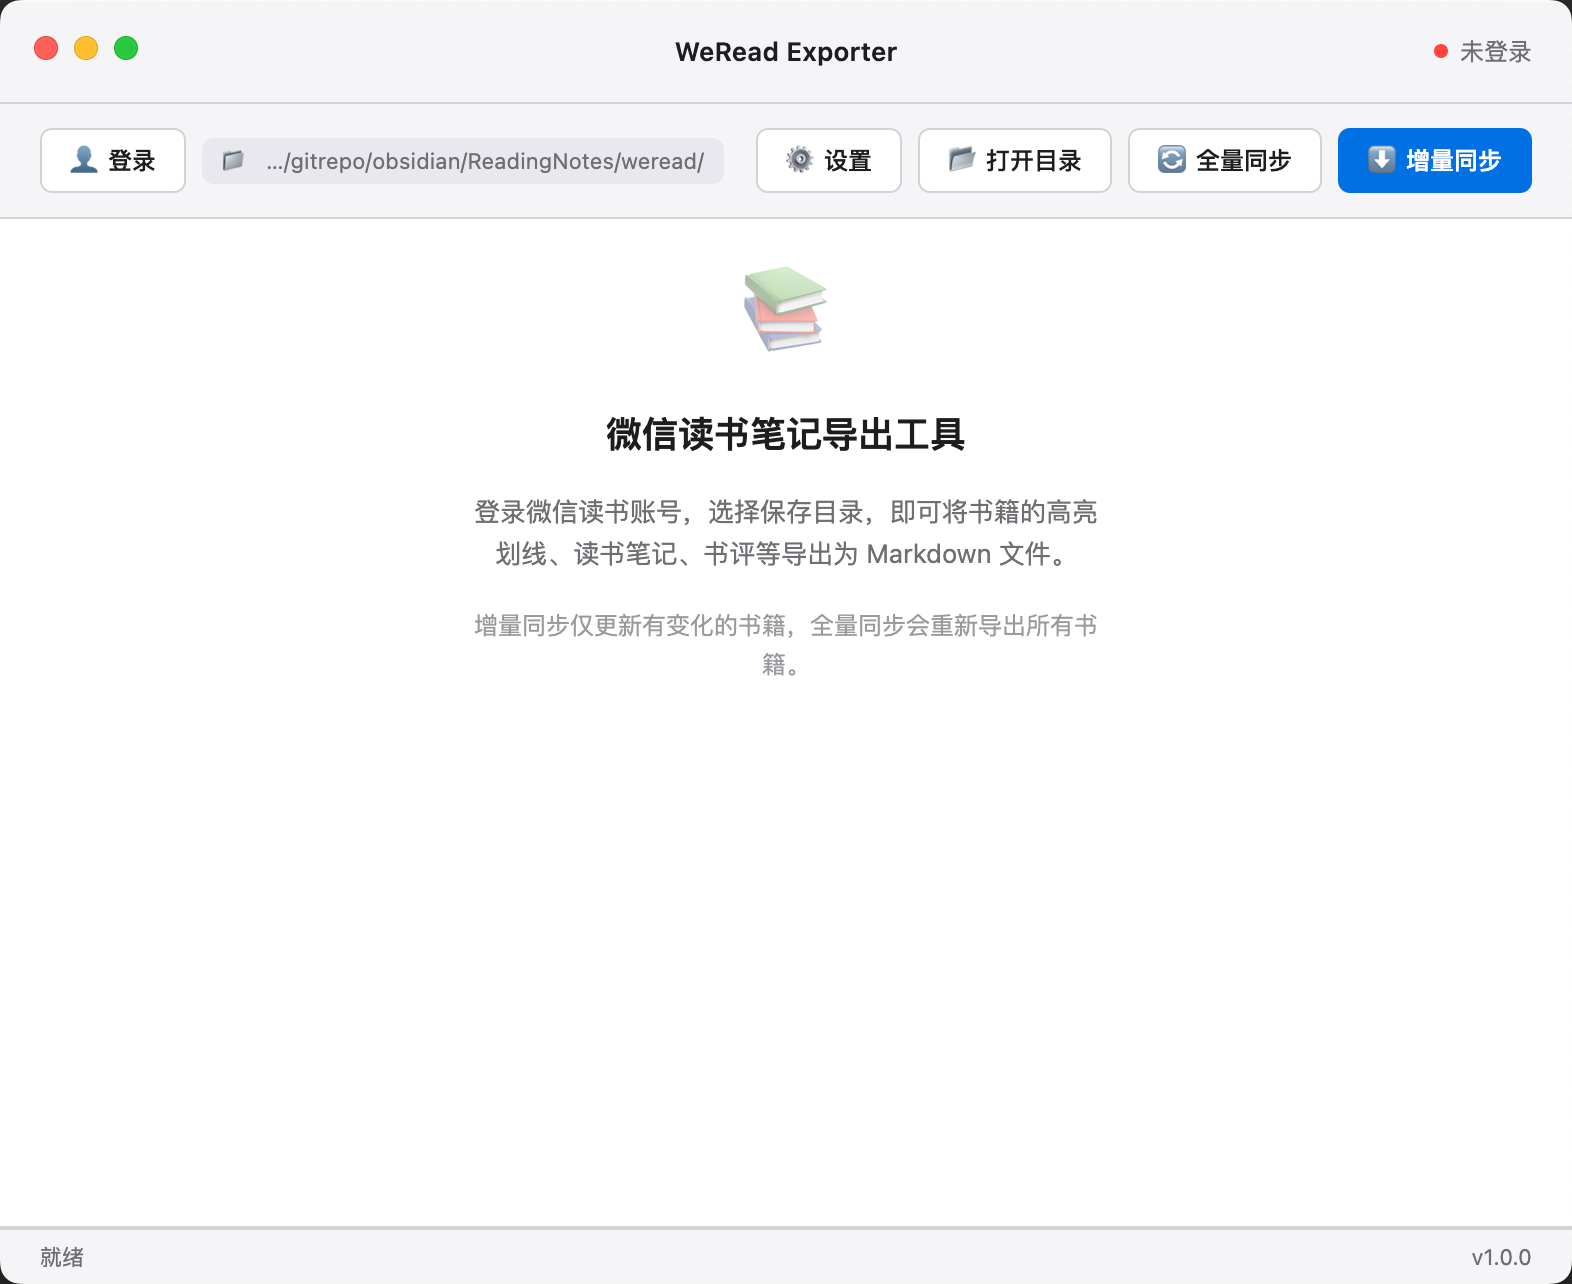This screenshot has width=1572, height=1284.
Task: Open the 设置 settings button
Action: click(829, 160)
